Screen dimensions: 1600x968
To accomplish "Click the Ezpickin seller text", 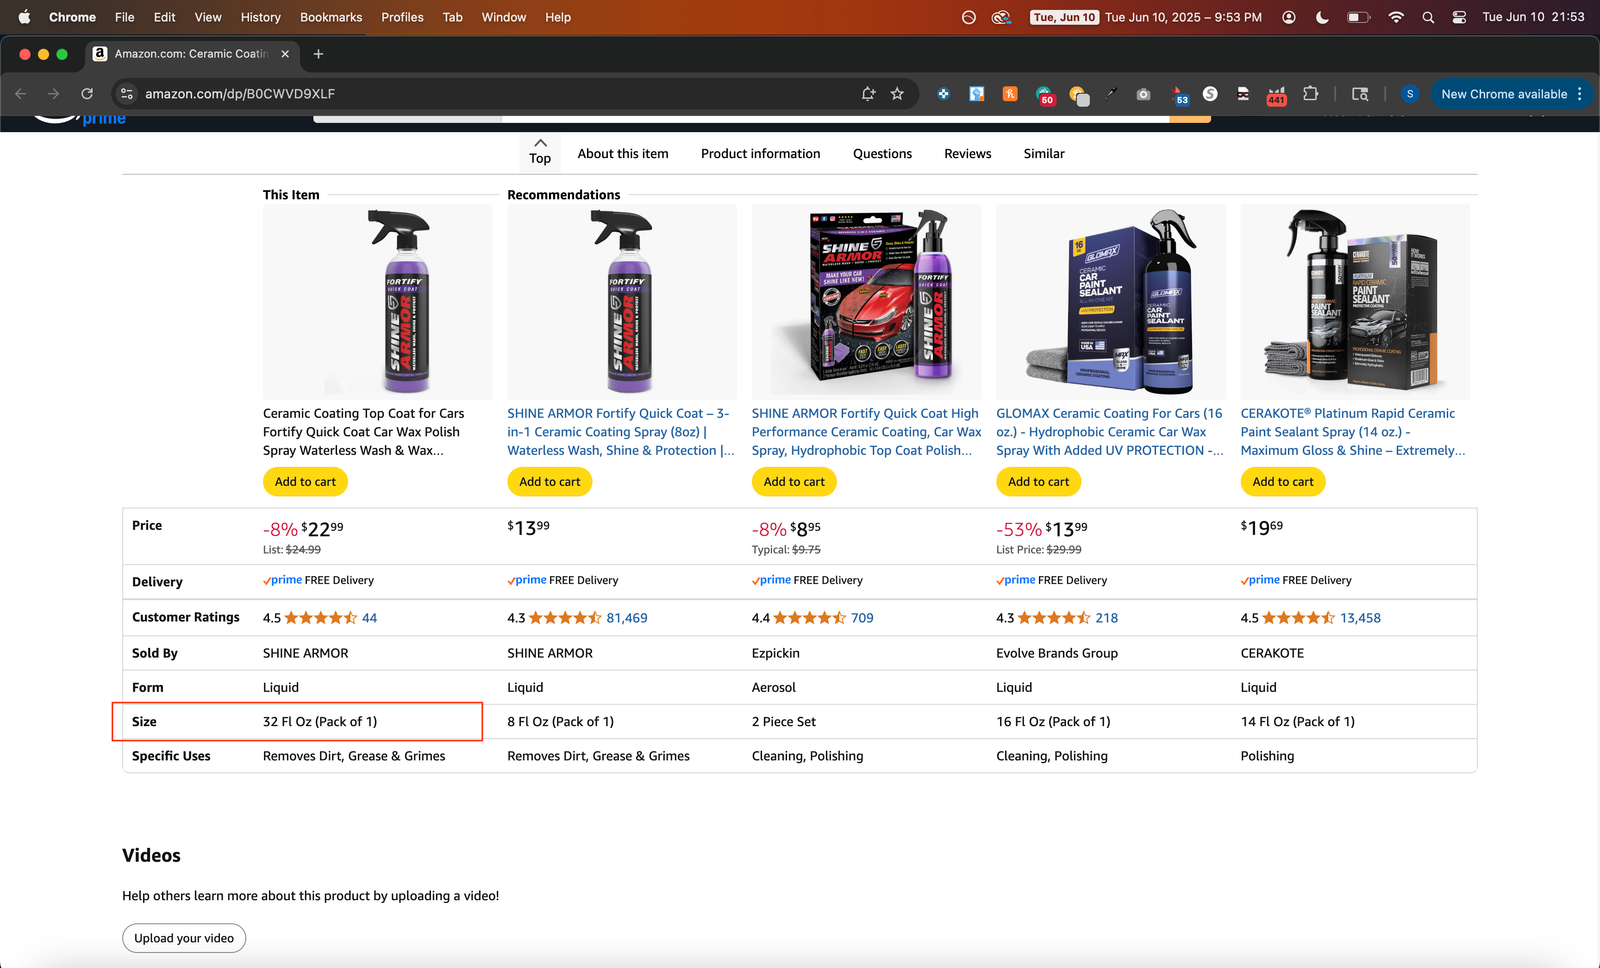I will 776,653.
